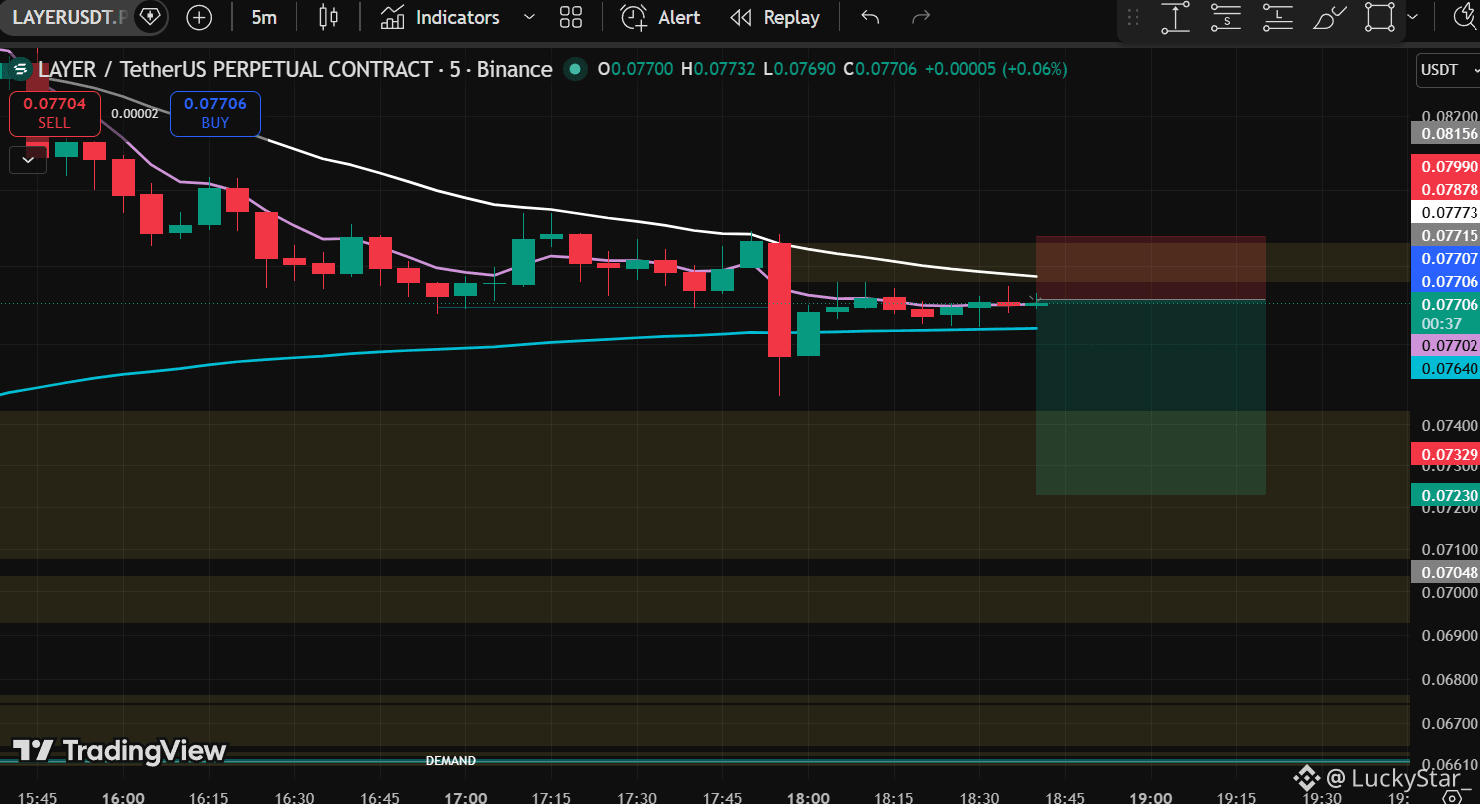Screen dimensions: 1480x804
Task: Select the rectangle drawing tool
Action: [x=1380, y=17]
